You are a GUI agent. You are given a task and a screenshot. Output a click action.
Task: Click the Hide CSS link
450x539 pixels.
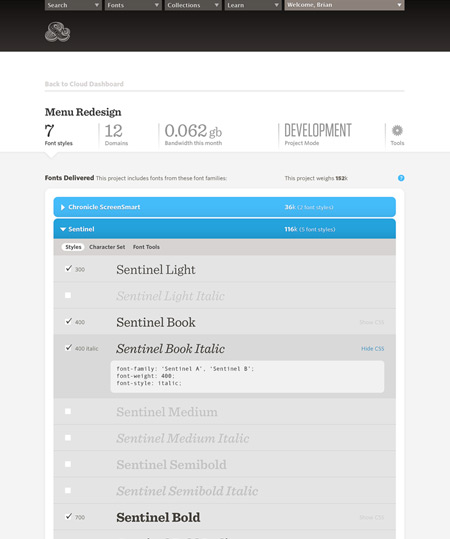click(x=372, y=349)
